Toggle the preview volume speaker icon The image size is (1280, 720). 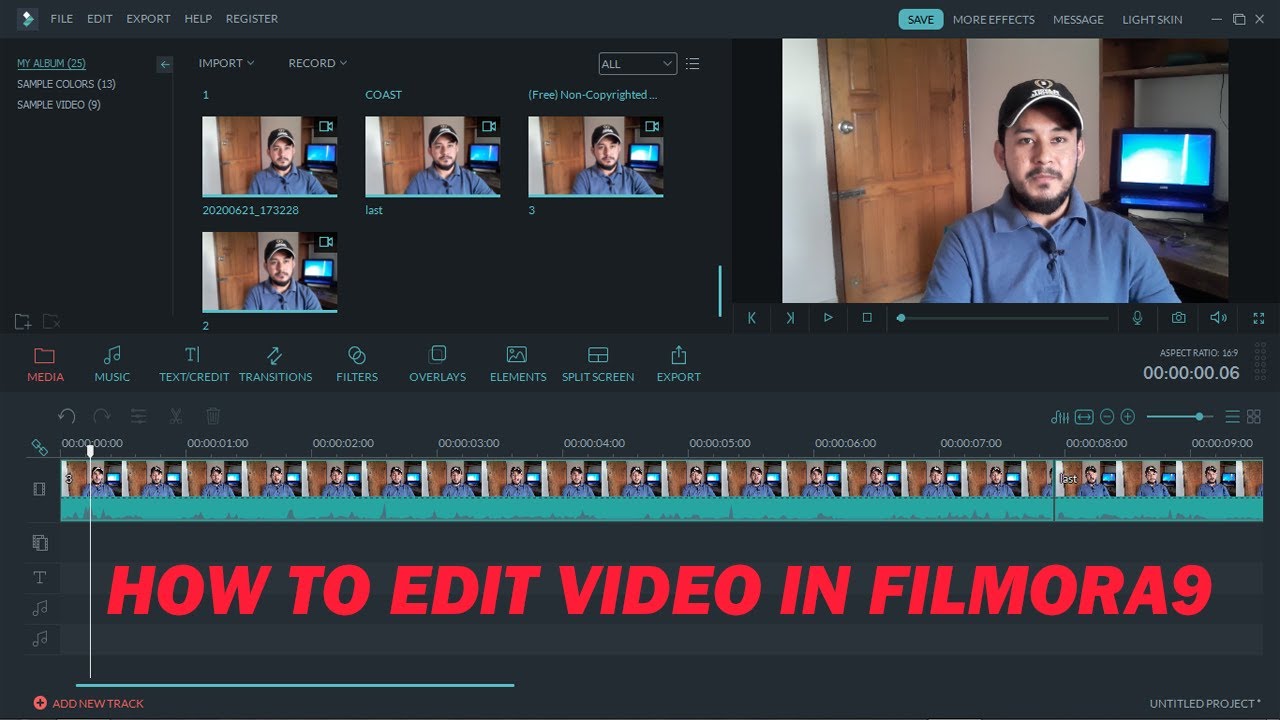1218,318
